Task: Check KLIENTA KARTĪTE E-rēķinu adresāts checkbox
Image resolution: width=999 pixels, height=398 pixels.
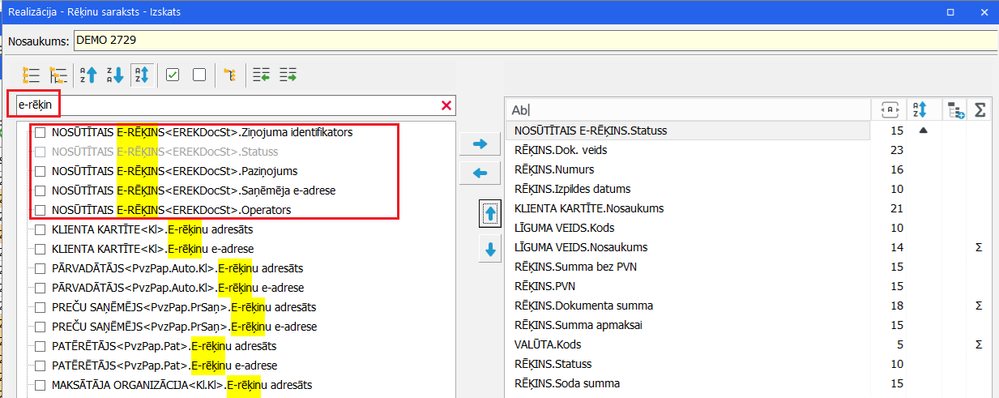Action: coord(40,229)
